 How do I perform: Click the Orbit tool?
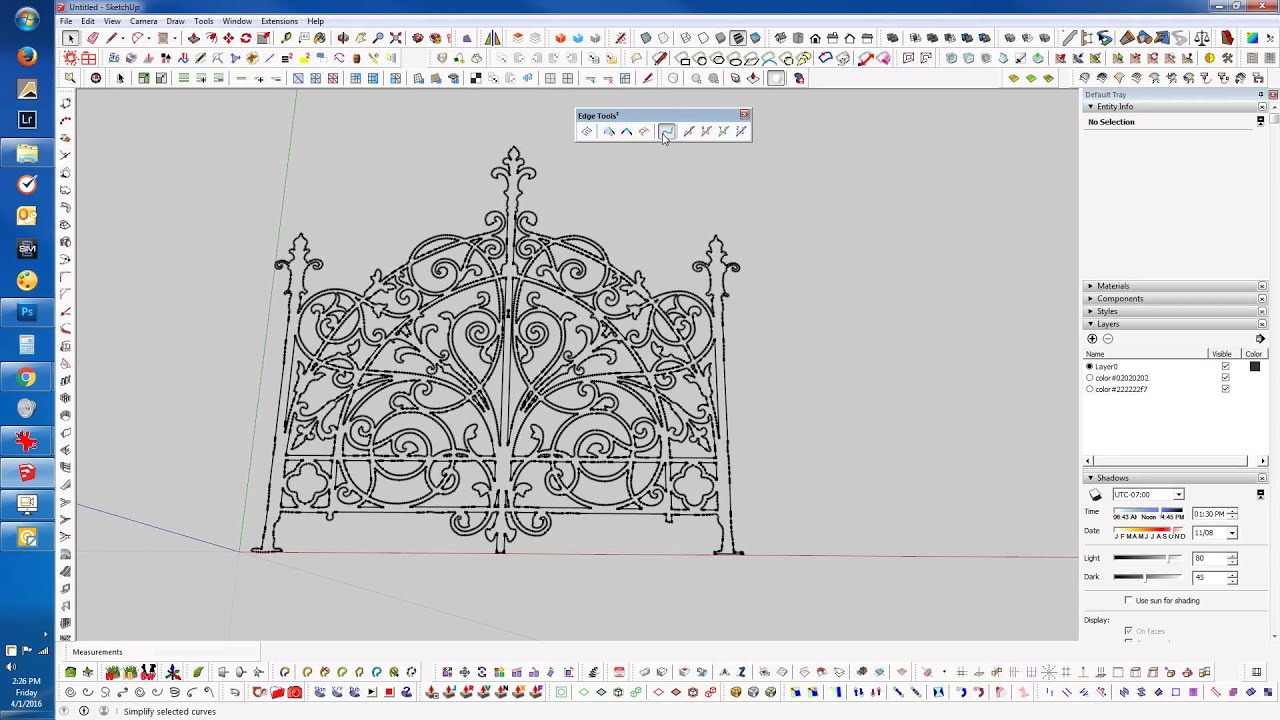coord(344,38)
